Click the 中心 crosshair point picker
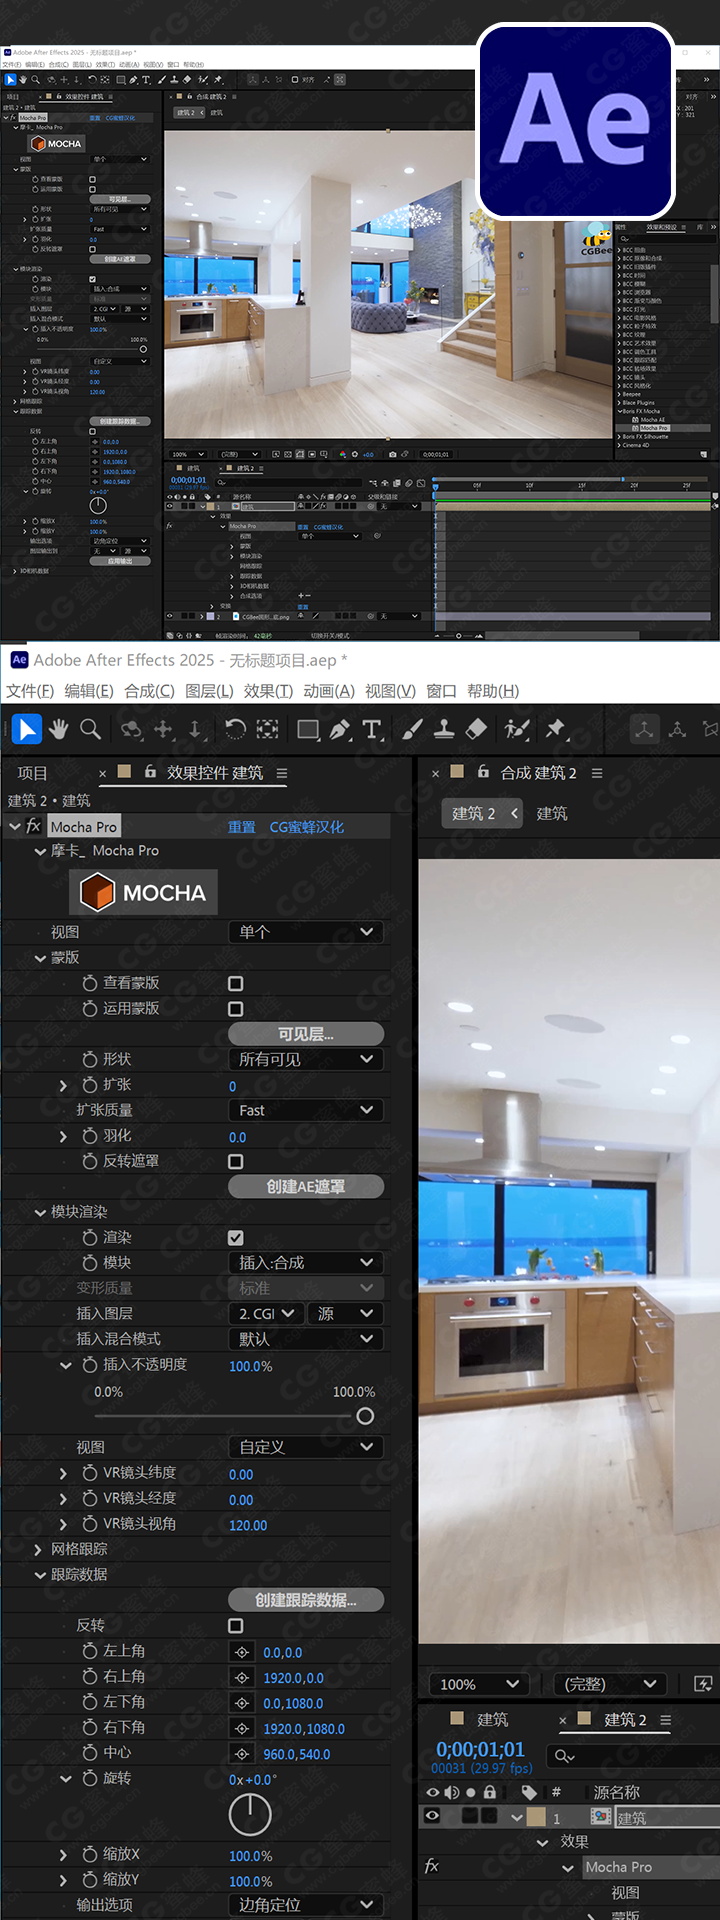This screenshot has width=720, height=1920. coord(241,1753)
